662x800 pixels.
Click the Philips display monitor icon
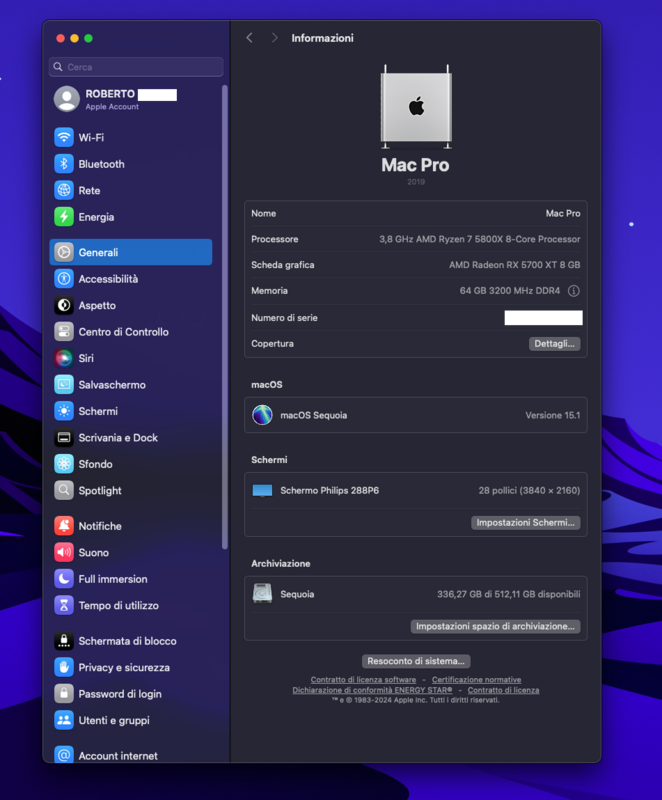(262, 491)
